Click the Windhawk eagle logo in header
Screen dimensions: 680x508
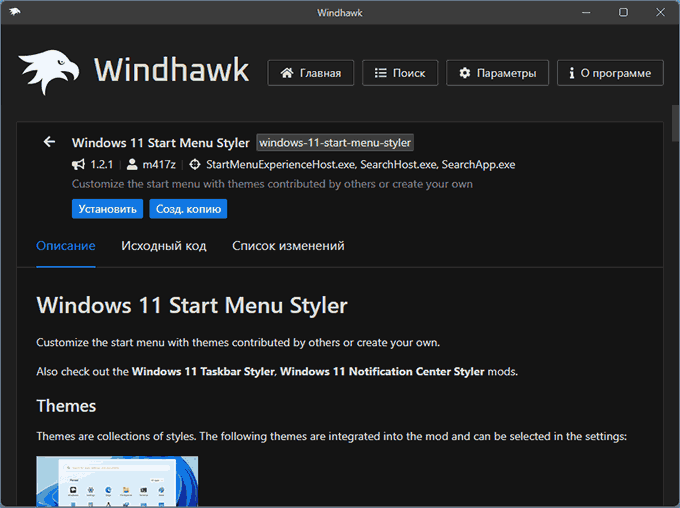tap(48, 72)
